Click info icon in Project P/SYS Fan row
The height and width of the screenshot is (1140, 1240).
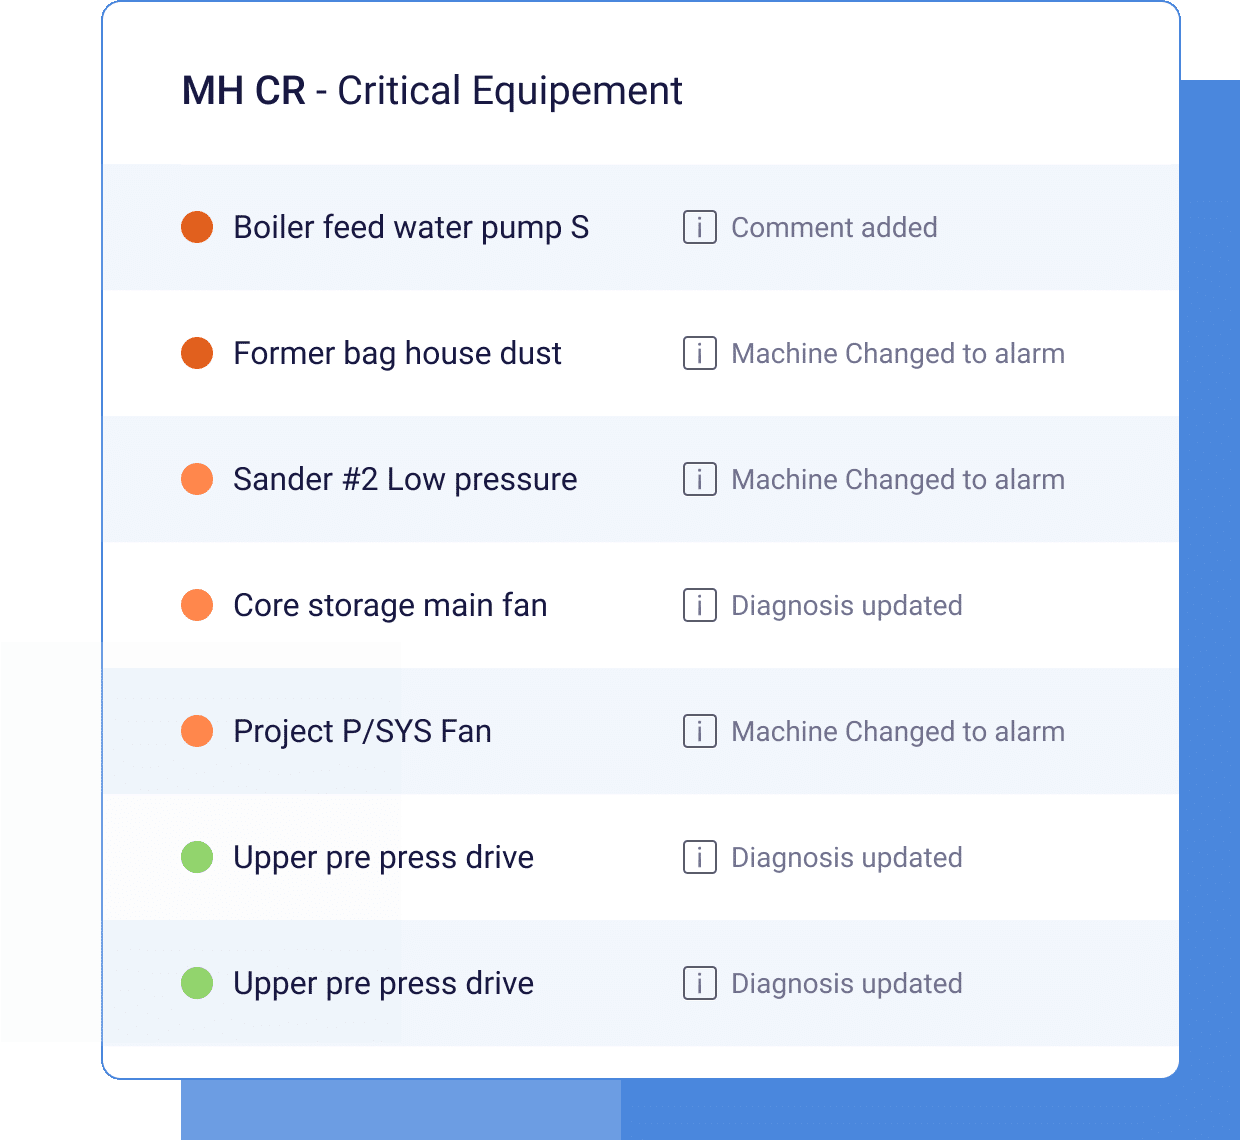pos(699,732)
